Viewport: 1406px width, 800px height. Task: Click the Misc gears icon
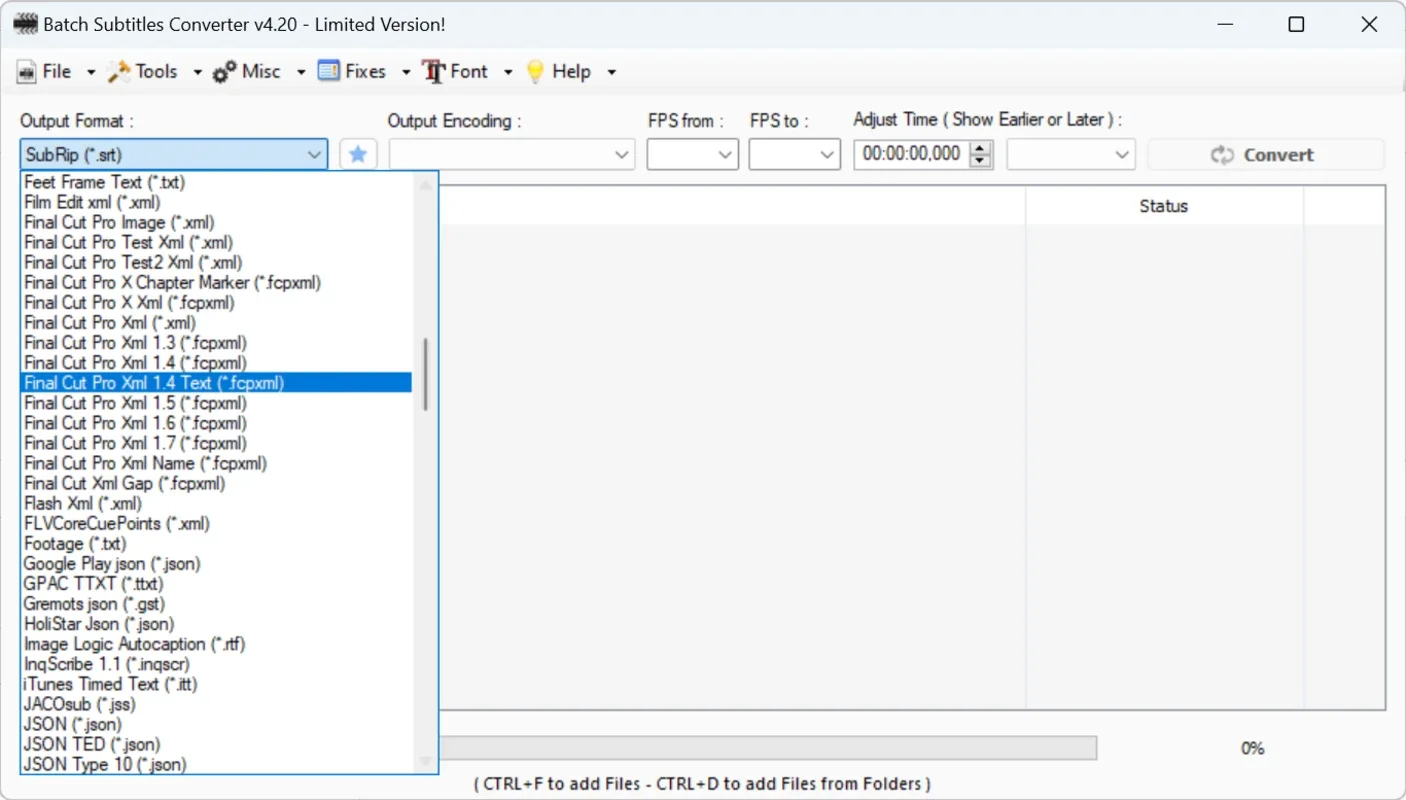point(225,71)
